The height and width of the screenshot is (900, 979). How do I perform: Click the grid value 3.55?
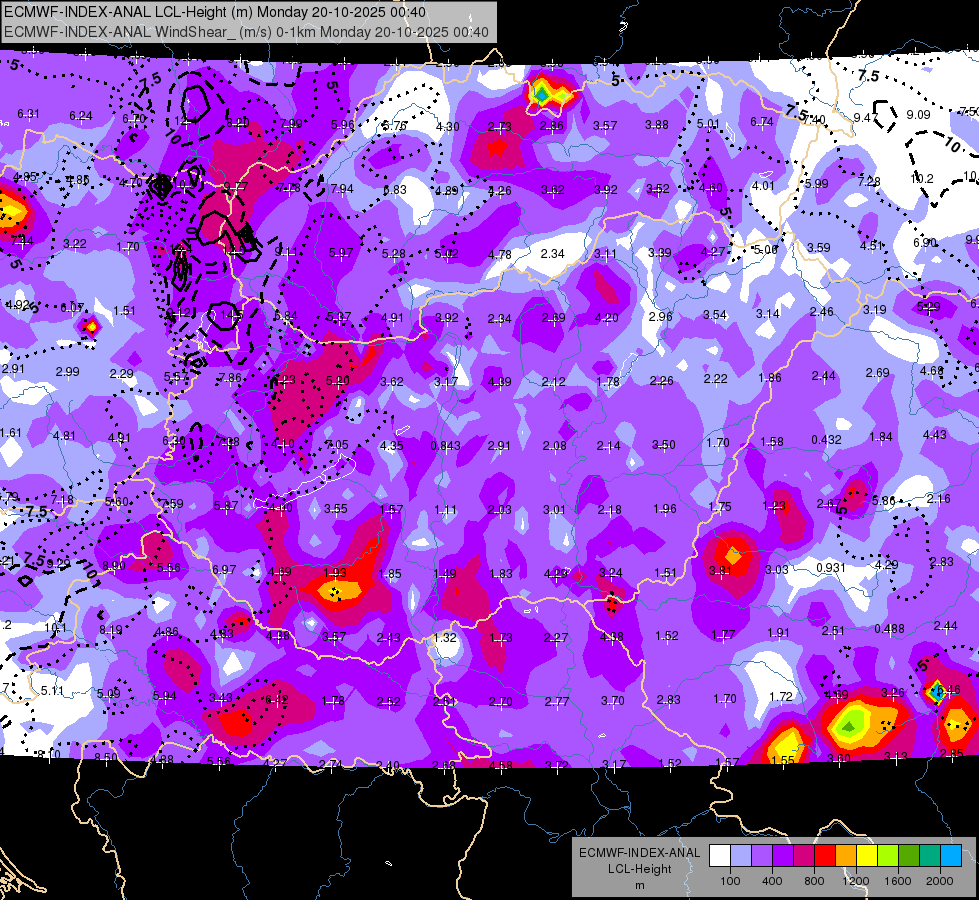point(335,509)
